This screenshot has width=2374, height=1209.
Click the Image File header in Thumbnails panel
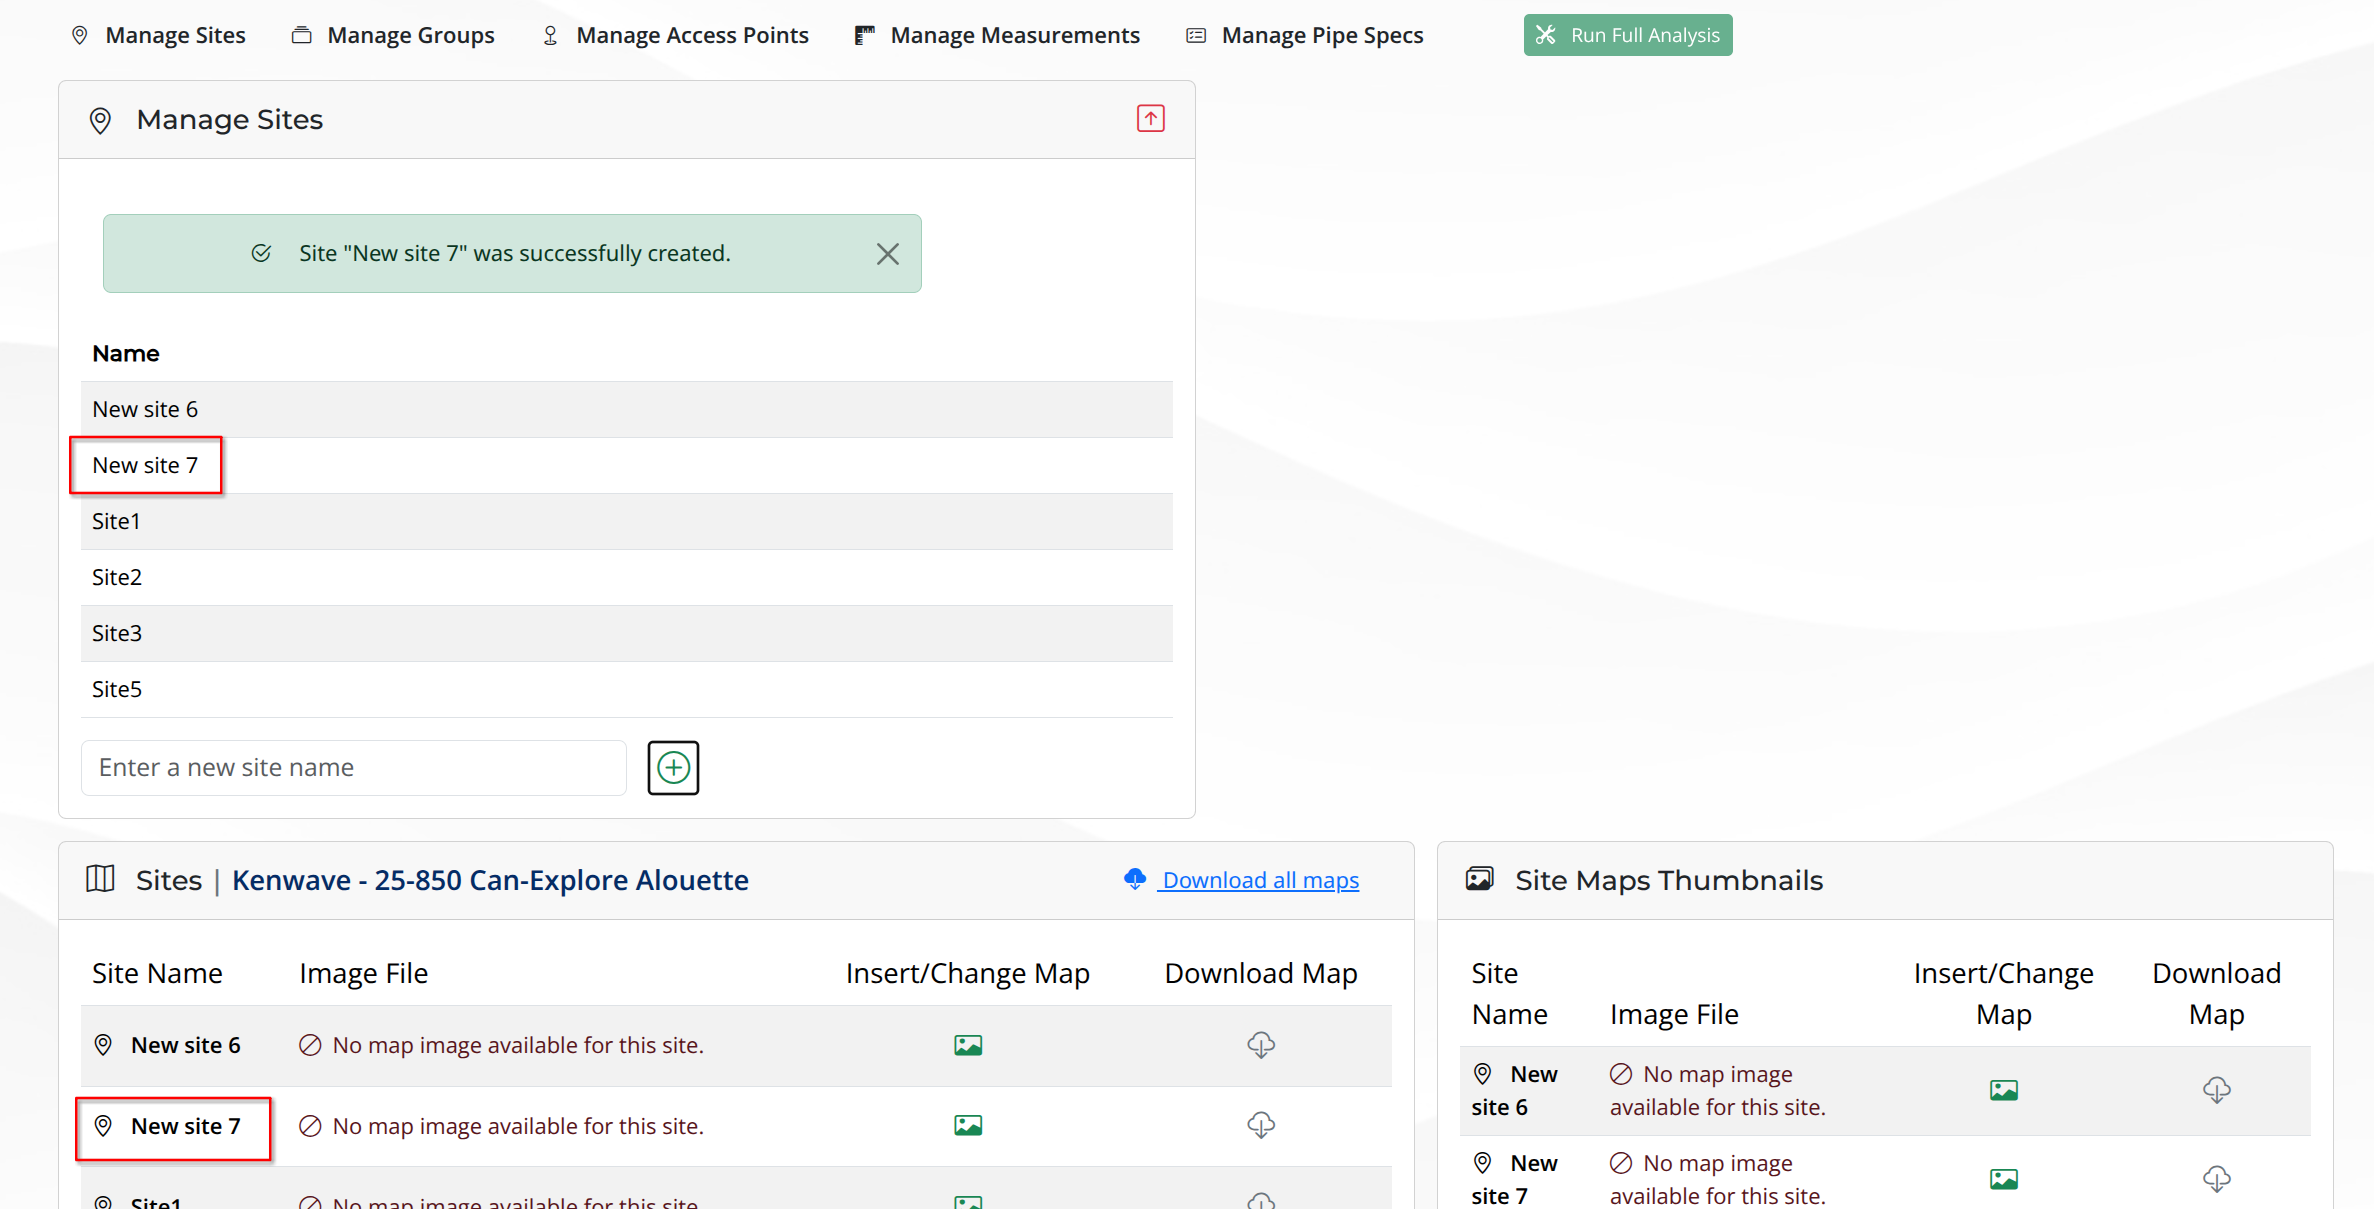(1674, 1014)
